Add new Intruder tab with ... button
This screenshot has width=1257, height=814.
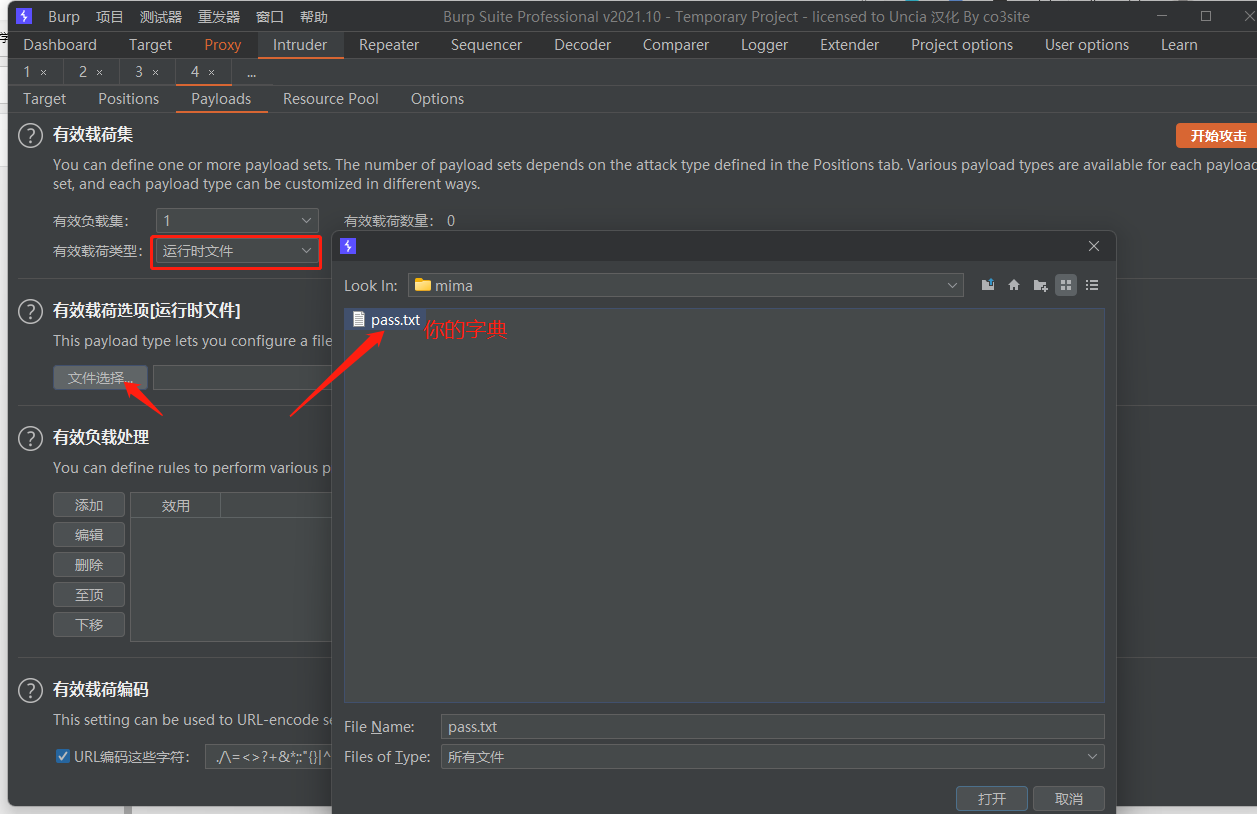(x=251, y=73)
